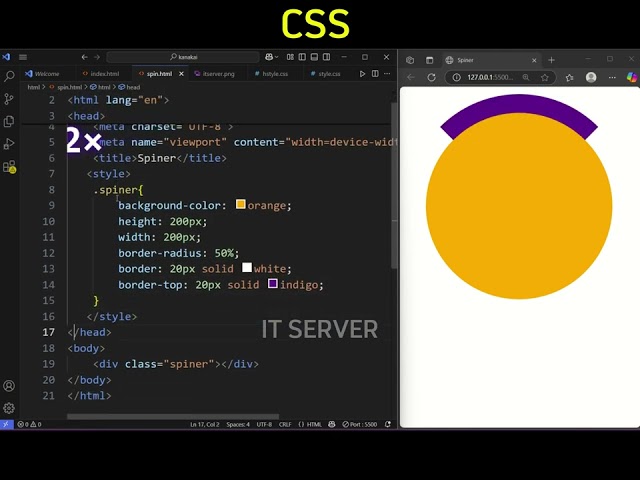Open the Run and Debug view
This screenshot has height=480, width=640.
pos(9,144)
